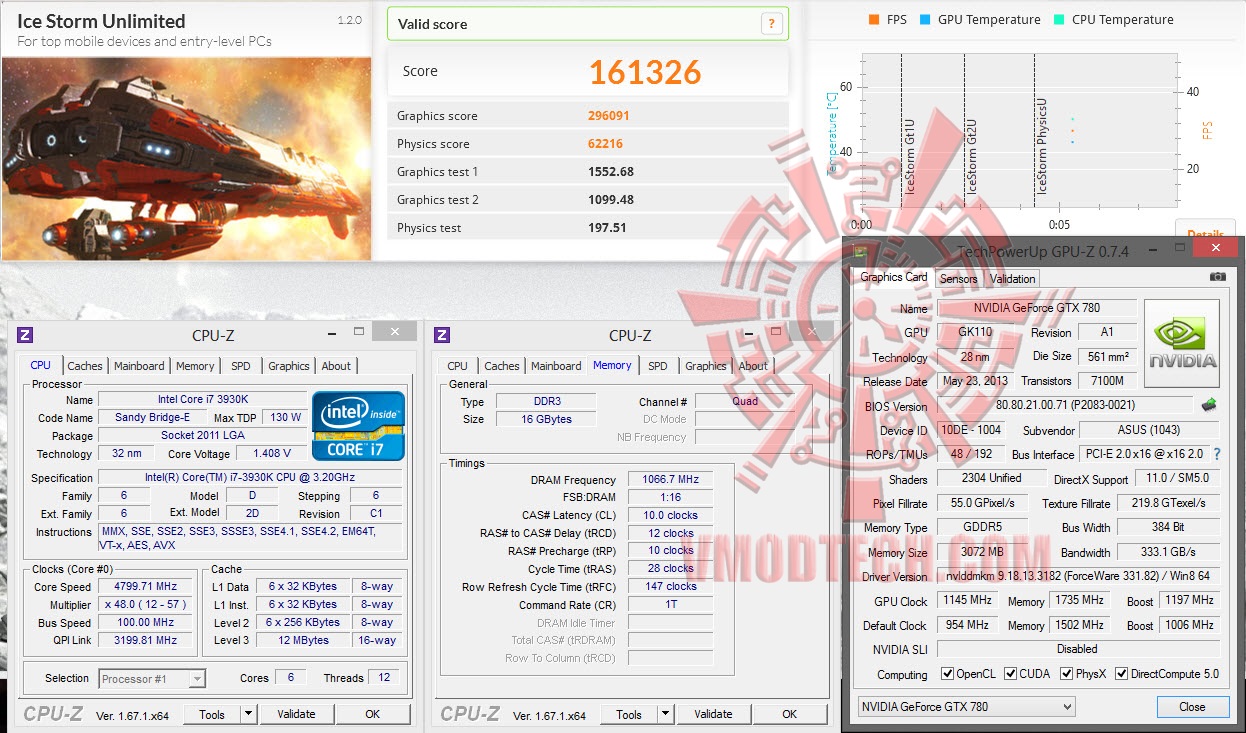This screenshot has width=1246, height=733.
Task: Switch to Caches tab in left CPU-Z
Action: coord(85,366)
